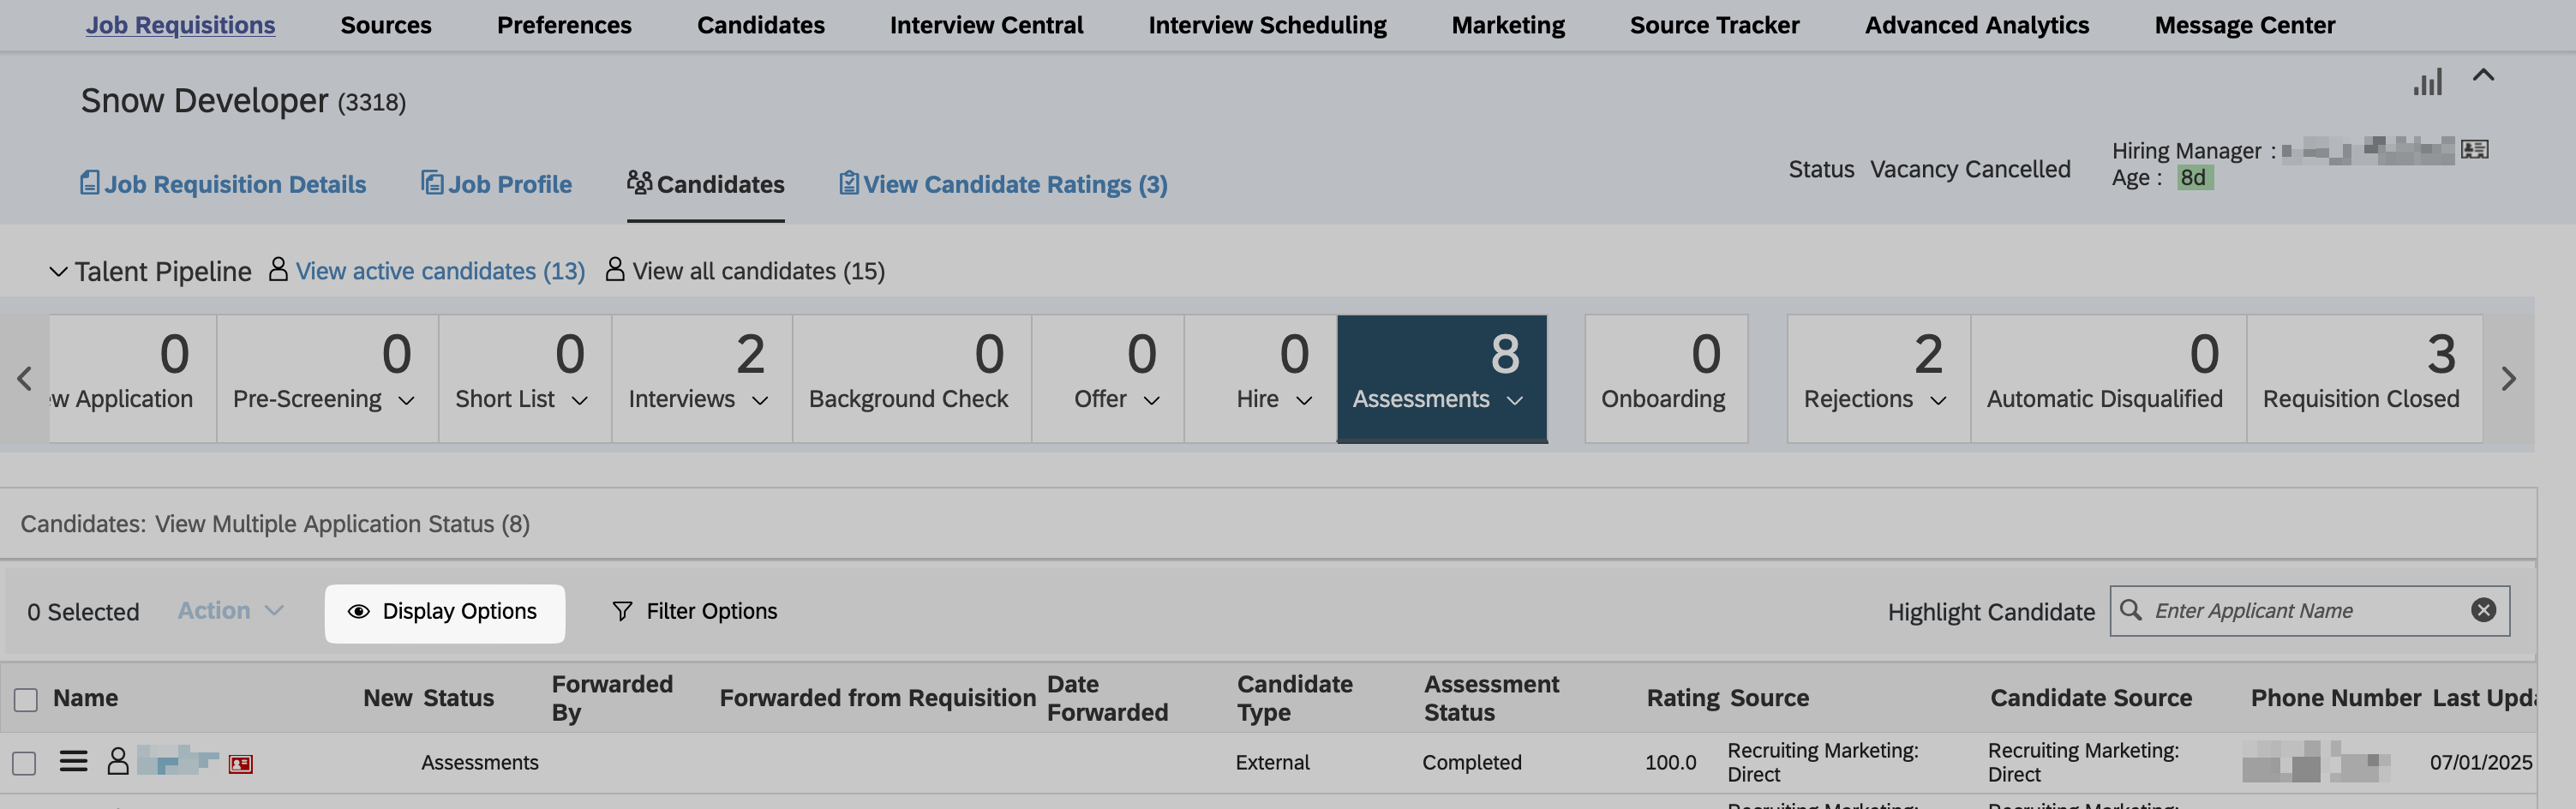Click View active candidates (13) link
This screenshot has width=2576, height=809.
[x=440, y=271]
